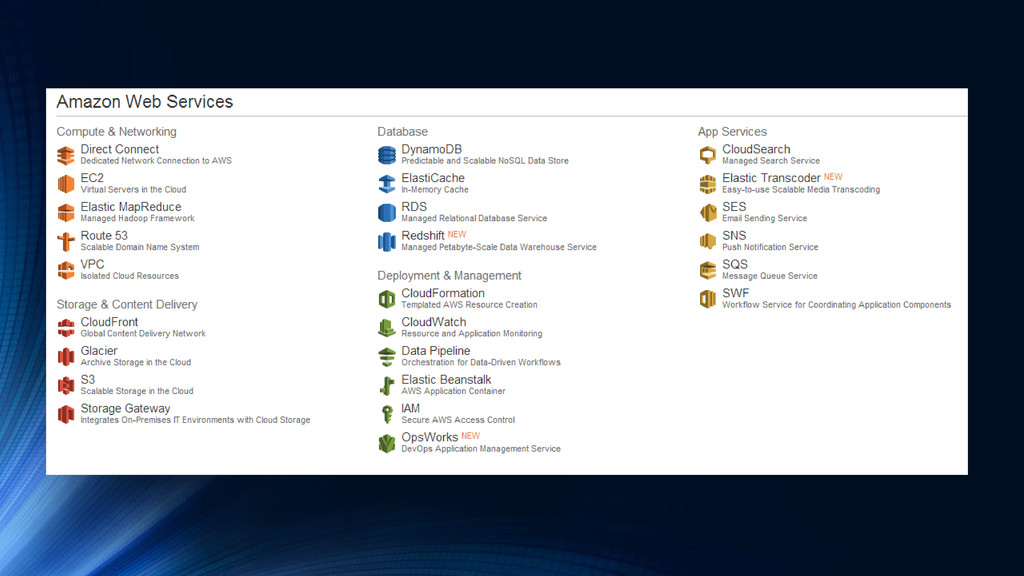This screenshot has width=1024, height=576.
Task: Click the EC2 orange icon
Action: [66, 184]
